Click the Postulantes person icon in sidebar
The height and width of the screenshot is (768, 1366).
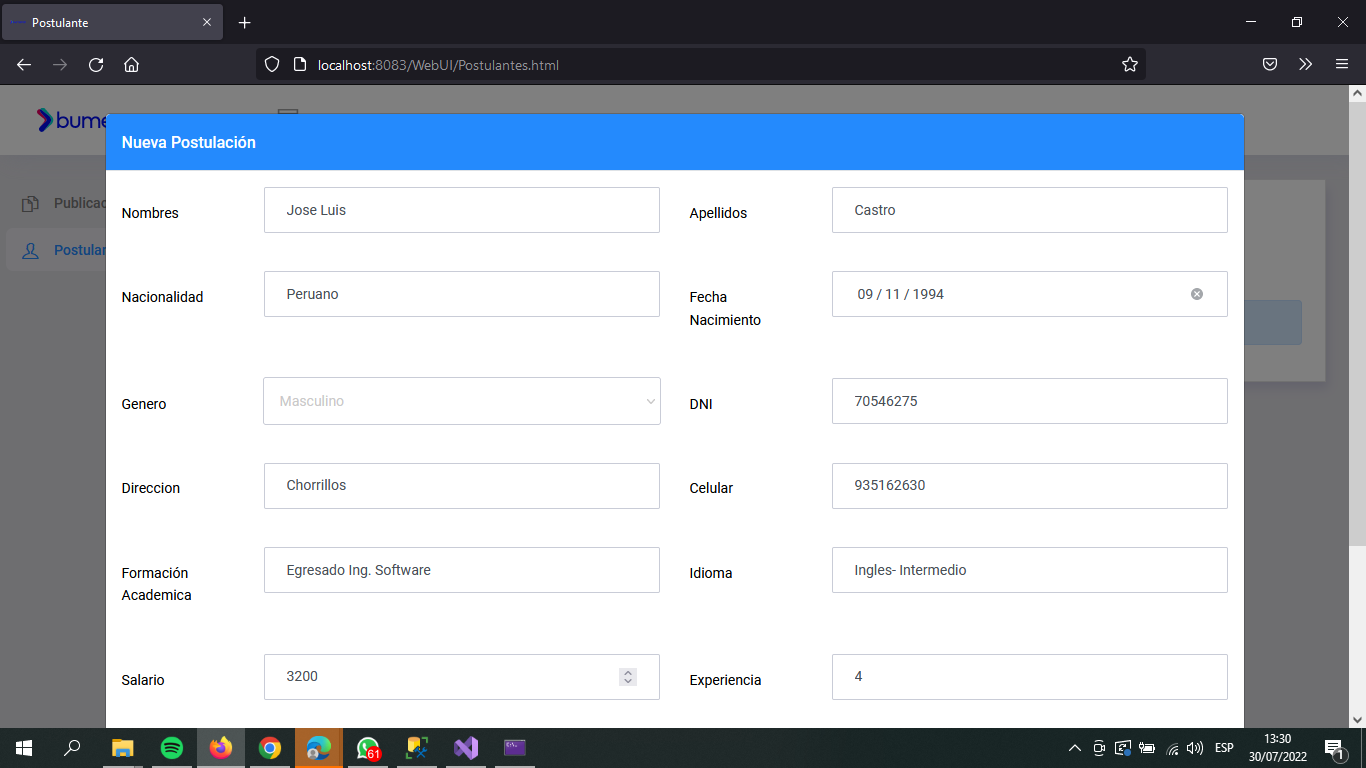[x=29, y=249]
